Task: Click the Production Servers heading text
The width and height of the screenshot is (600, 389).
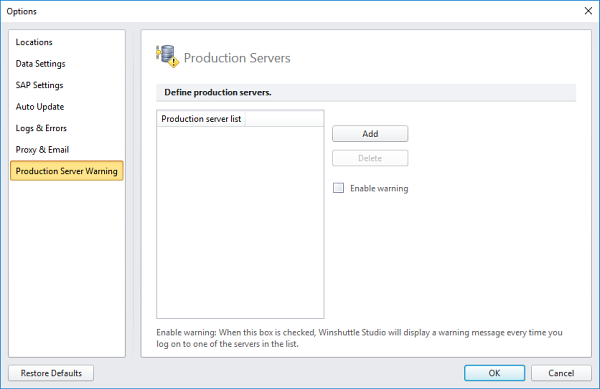Action: tap(237, 58)
